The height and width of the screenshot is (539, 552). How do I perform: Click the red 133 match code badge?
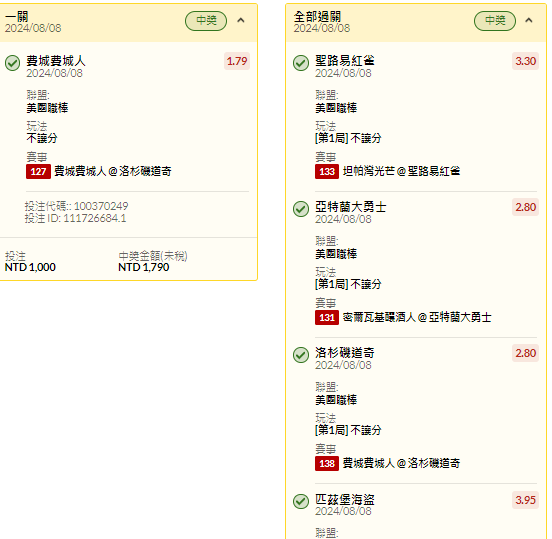coord(327,171)
